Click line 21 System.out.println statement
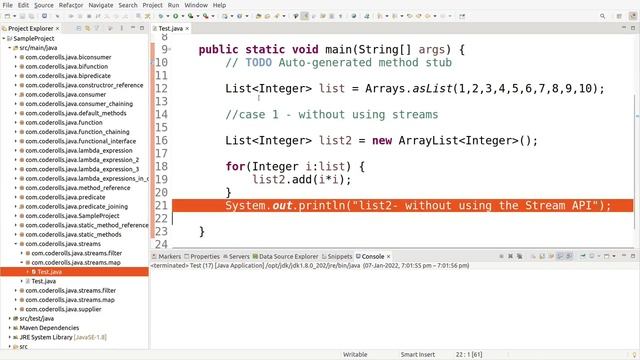 pos(418,205)
